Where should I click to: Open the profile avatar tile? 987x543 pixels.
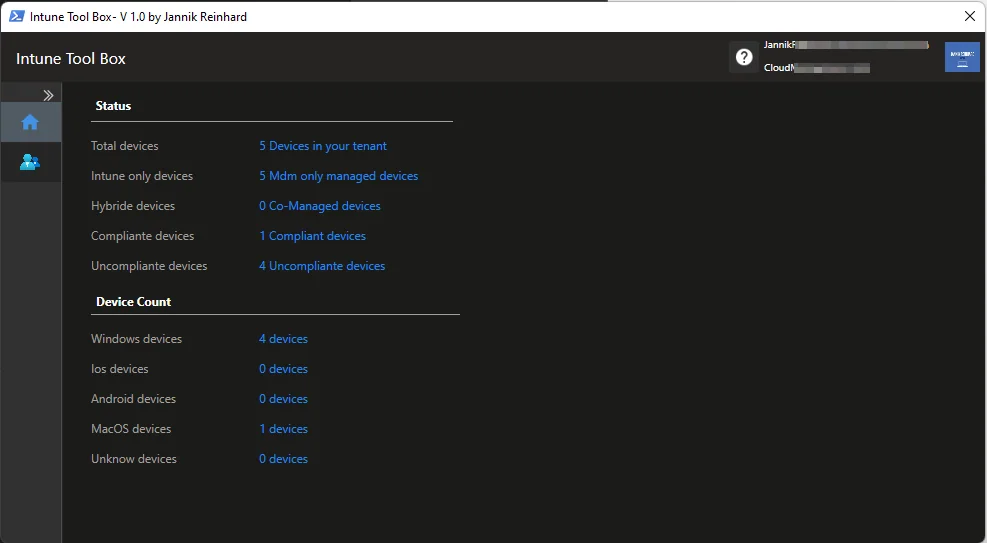tap(962, 57)
